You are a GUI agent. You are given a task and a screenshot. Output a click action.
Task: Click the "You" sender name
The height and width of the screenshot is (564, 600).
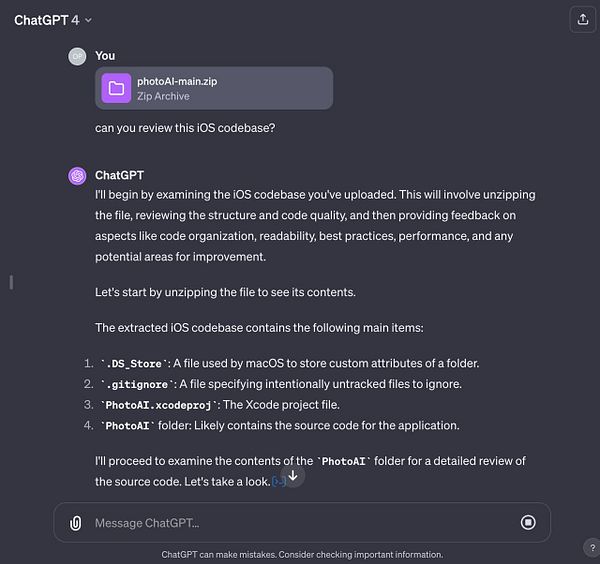point(105,56)
